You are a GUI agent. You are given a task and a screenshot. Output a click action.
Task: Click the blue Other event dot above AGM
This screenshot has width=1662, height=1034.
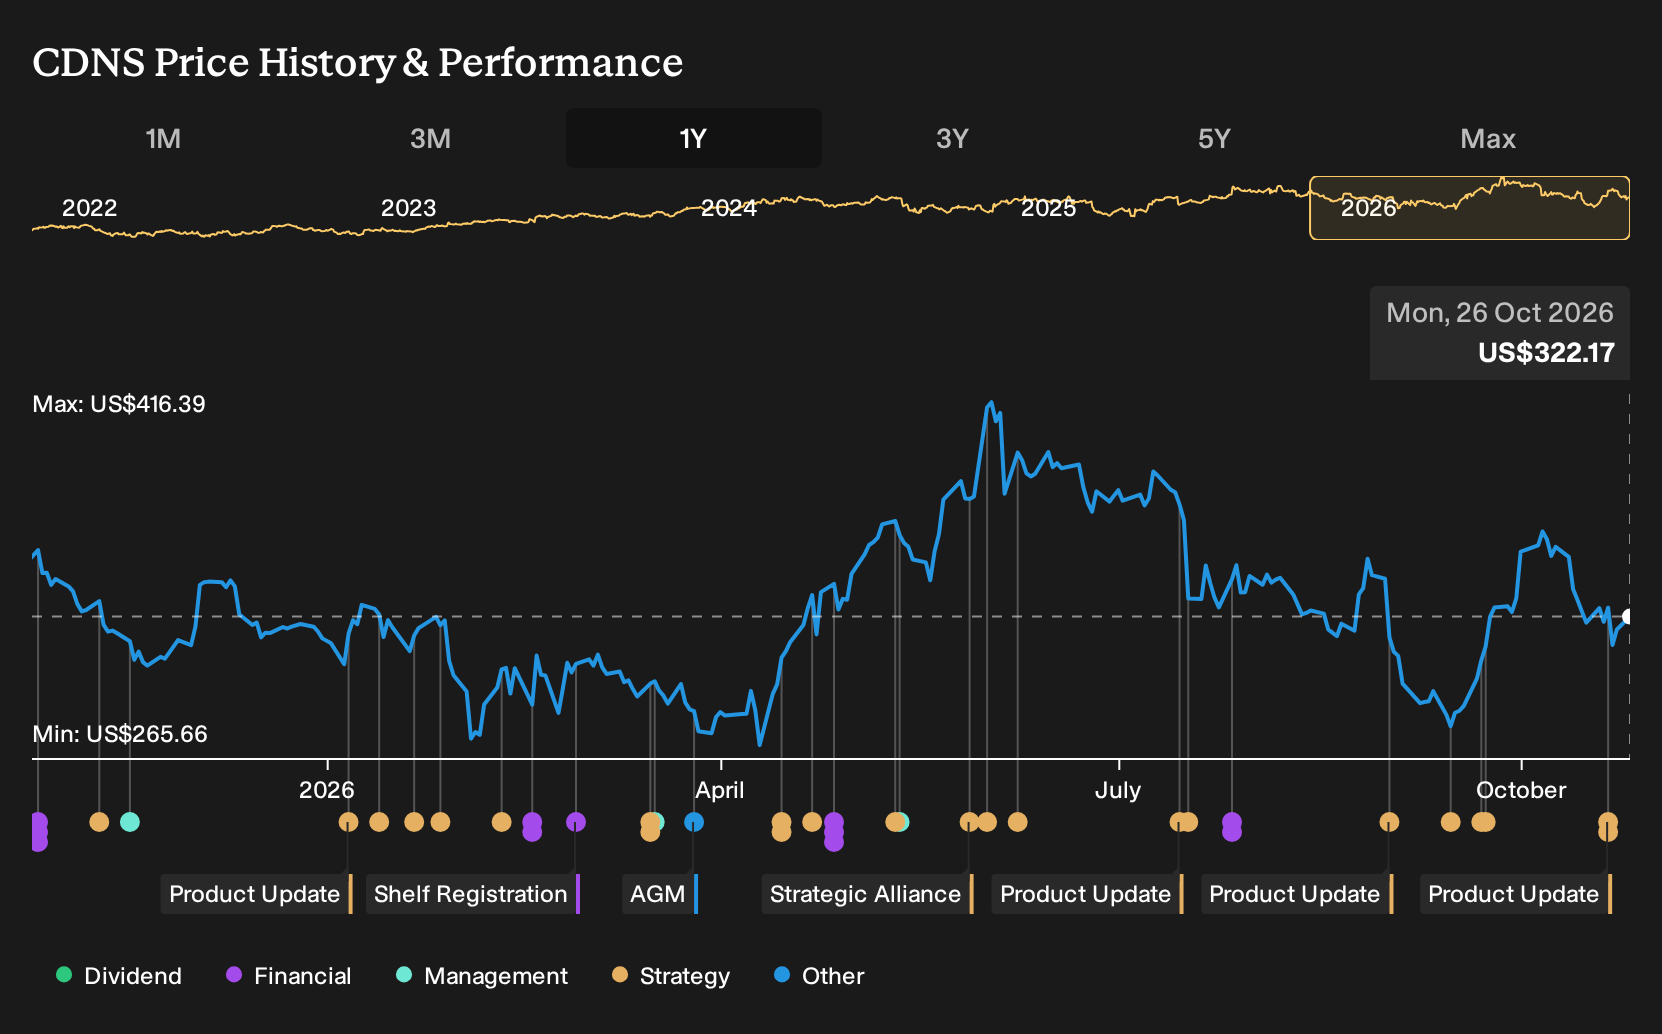tap(694, 822)
